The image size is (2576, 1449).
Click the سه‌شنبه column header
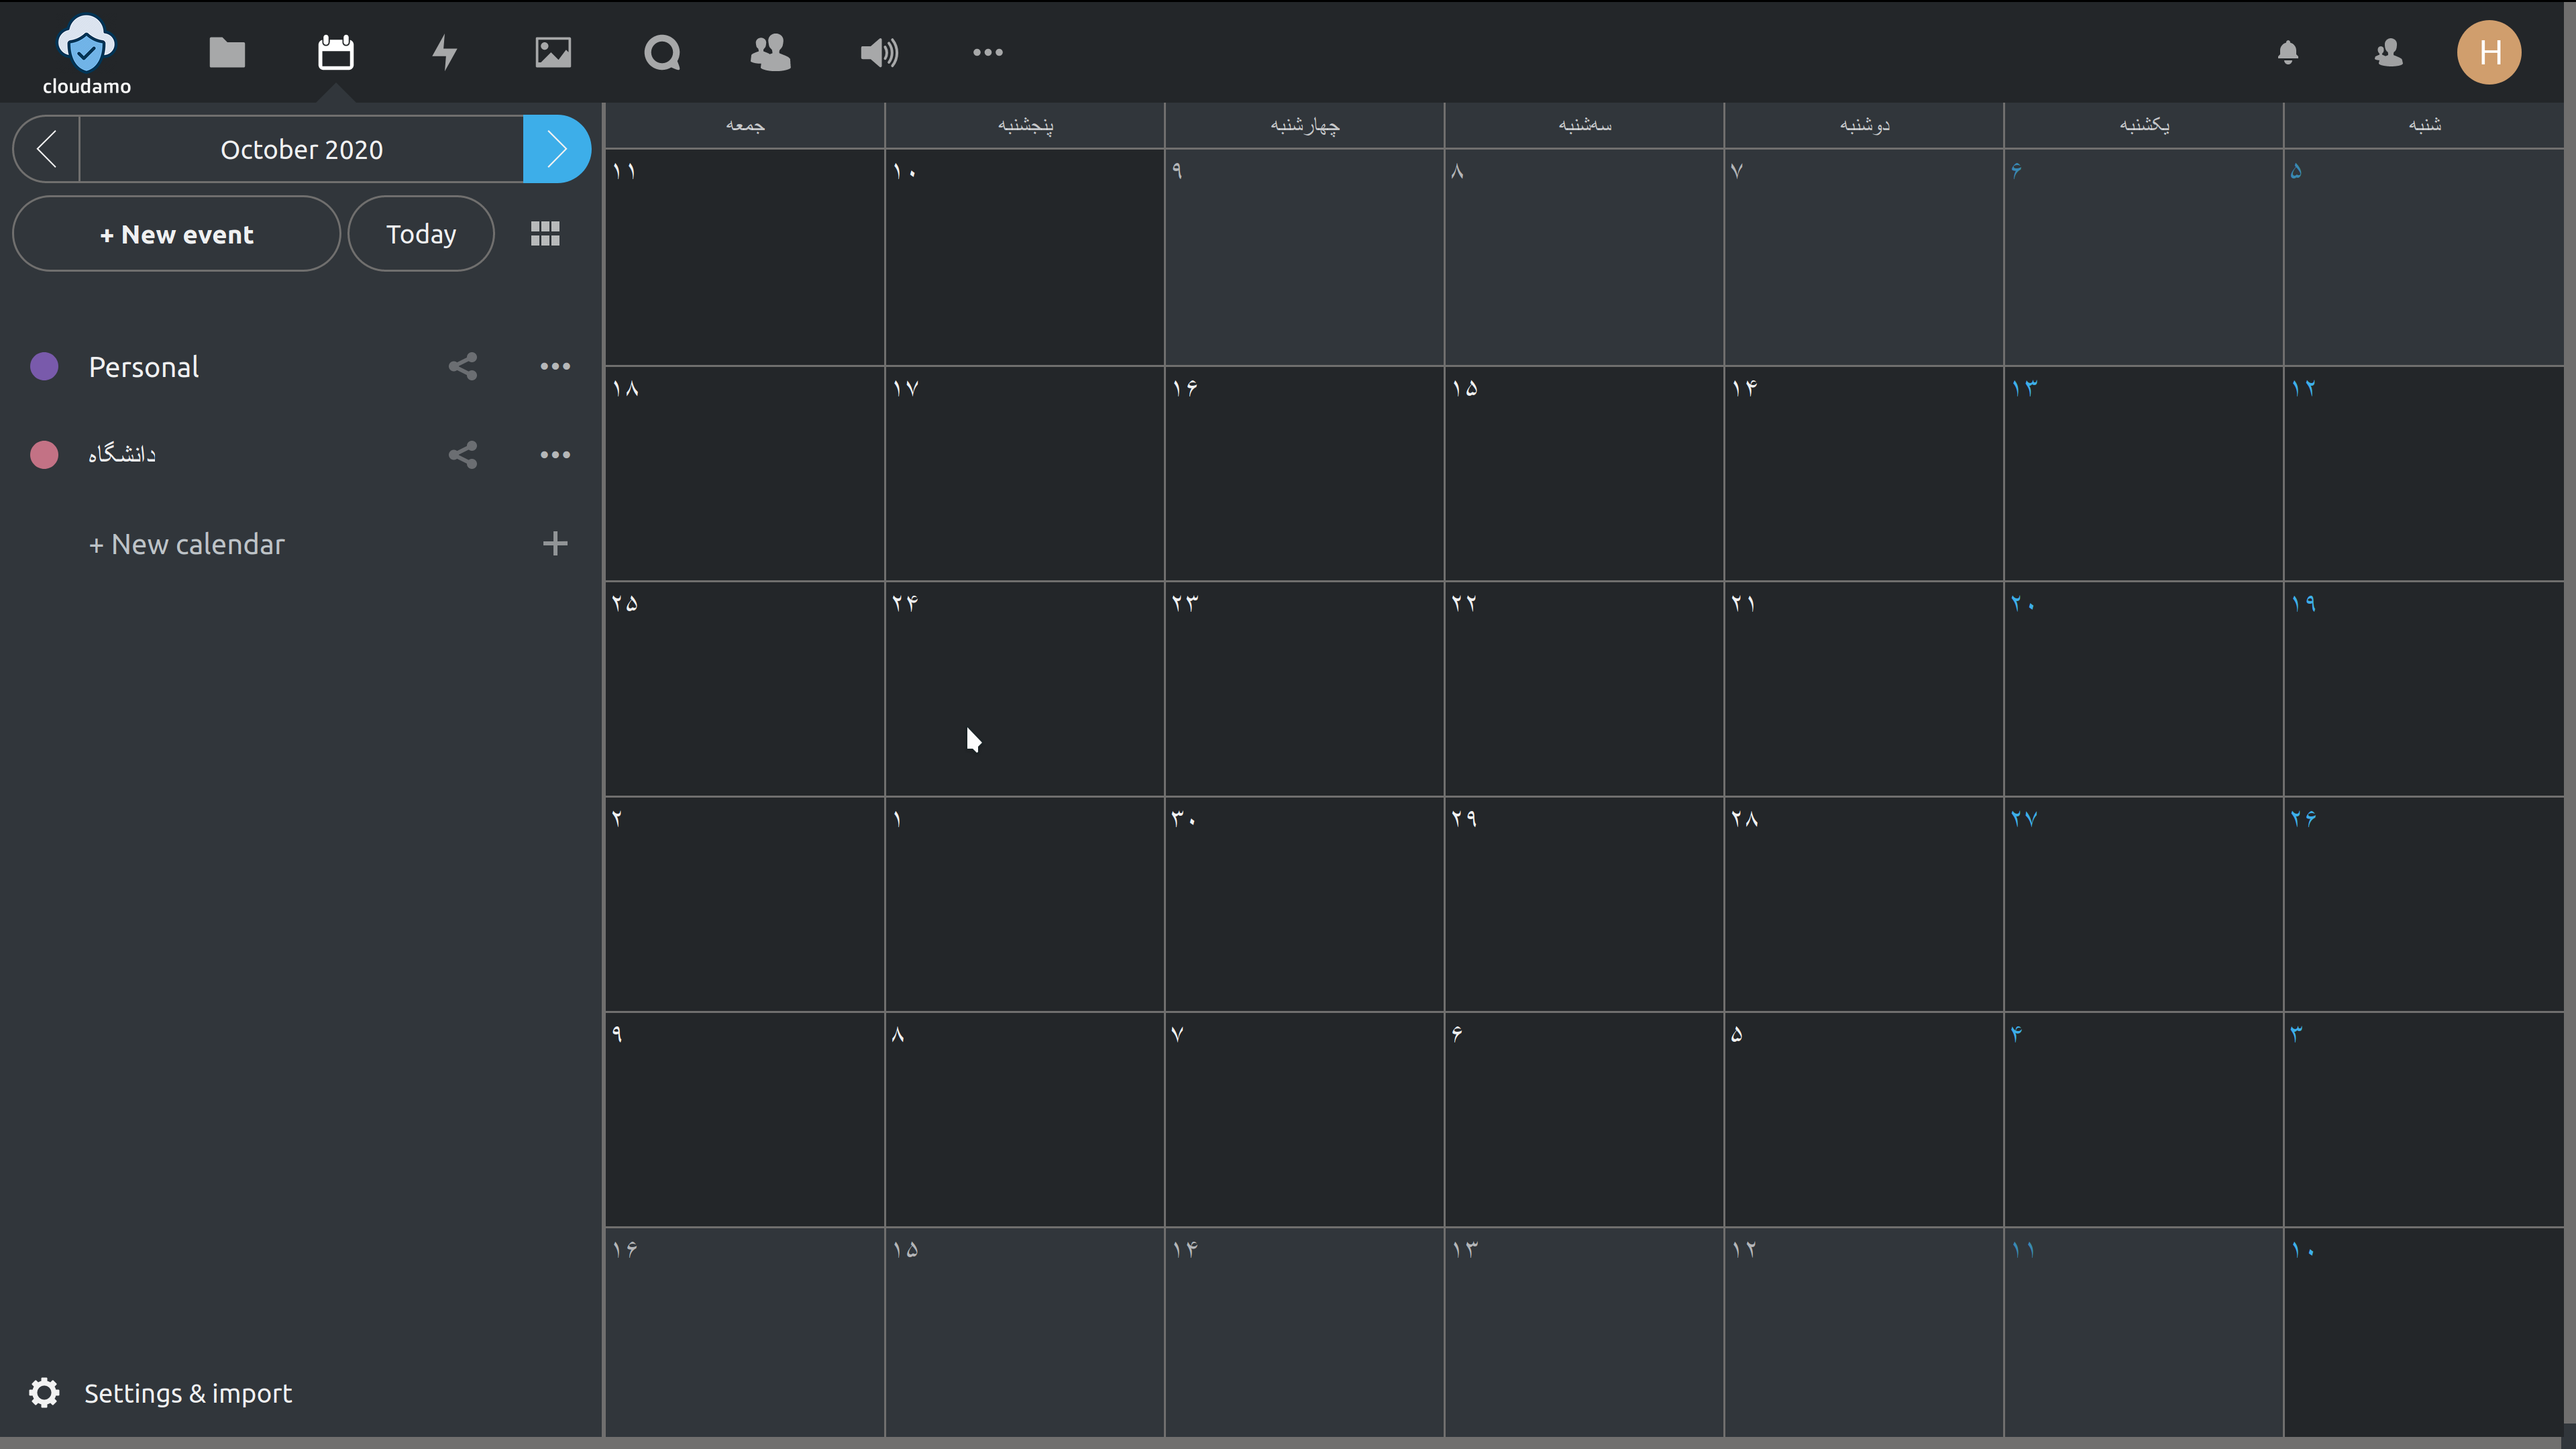coord(1585,125)
